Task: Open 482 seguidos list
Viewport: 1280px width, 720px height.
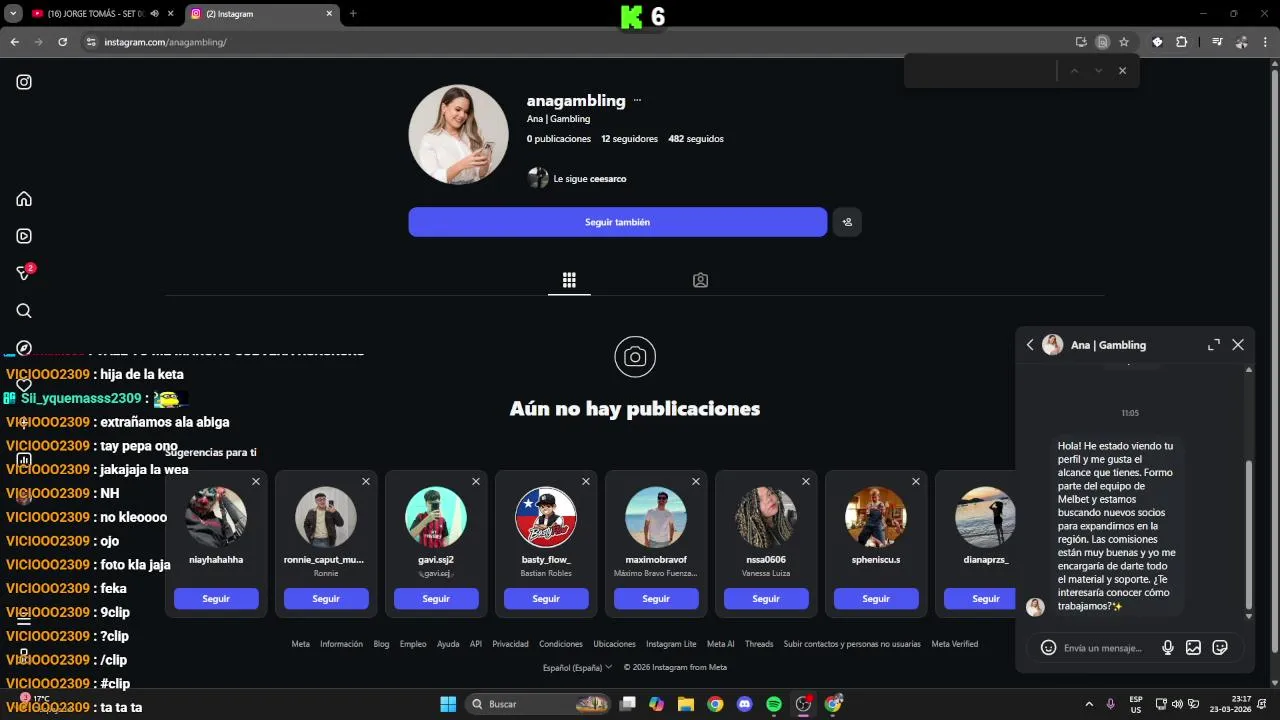Action: click(696, 139)
